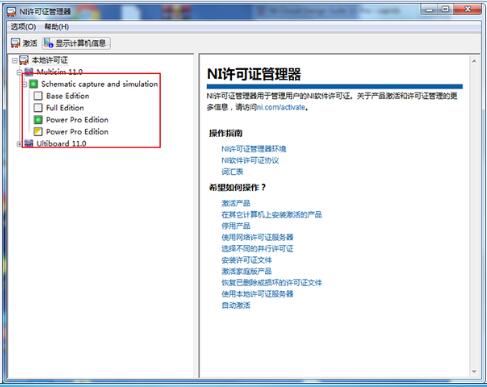Collapse the 本地许可证 tree root
The image size is (487, 387).
[x=14, y=60]
